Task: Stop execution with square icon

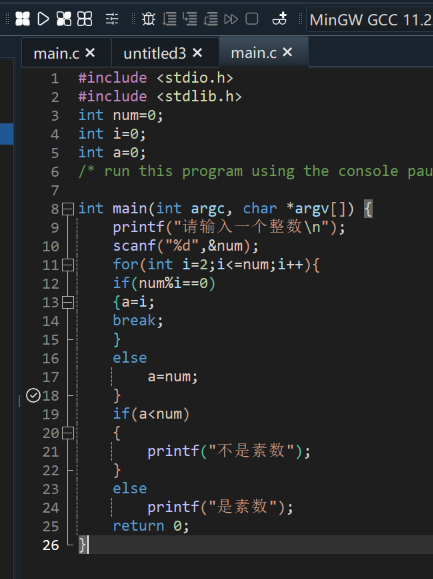Action: 252,19
